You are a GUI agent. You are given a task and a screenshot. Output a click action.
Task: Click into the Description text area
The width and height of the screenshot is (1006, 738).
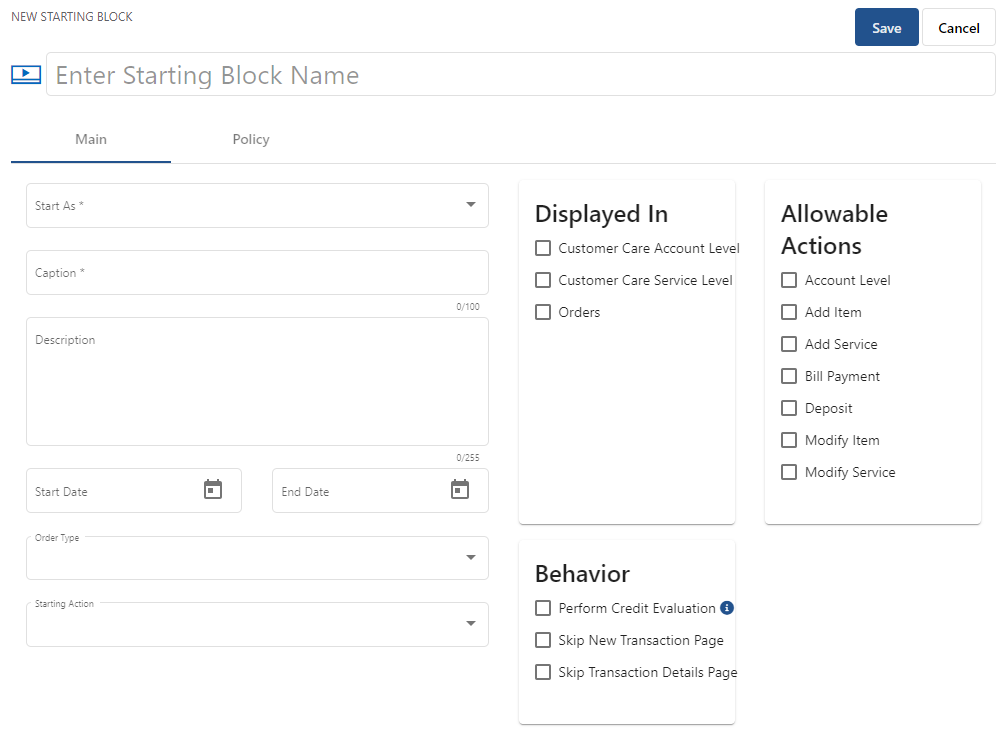coord(257,382)
